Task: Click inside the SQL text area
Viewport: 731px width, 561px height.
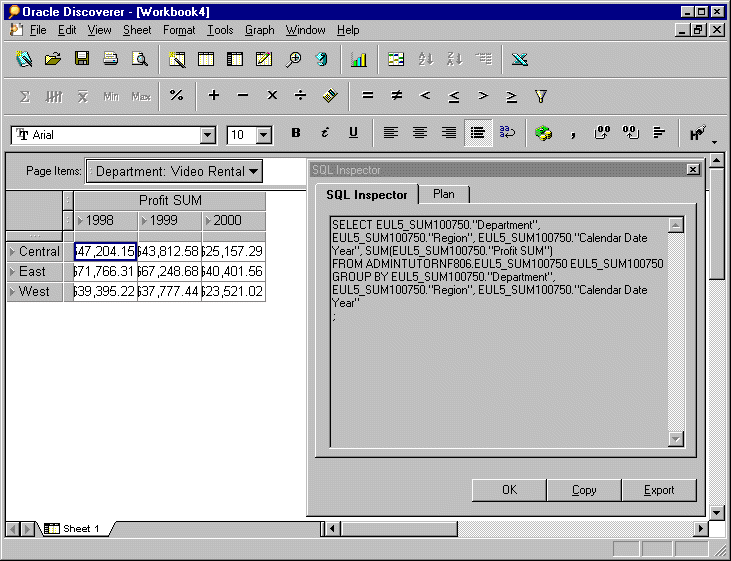Action: pyautogui.click(x=499, y=332)
